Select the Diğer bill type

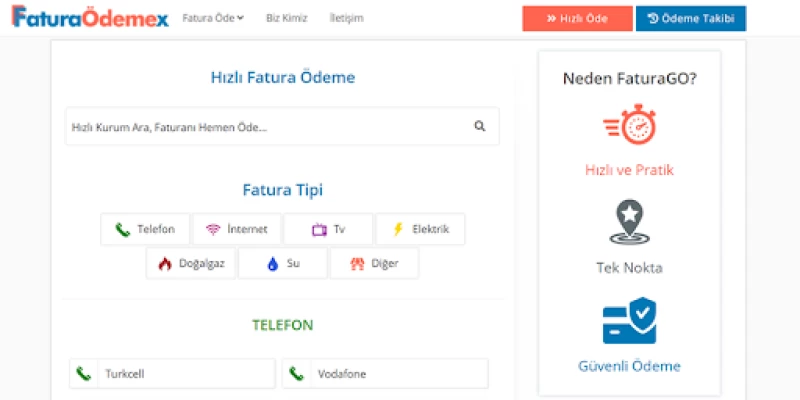point(374,264)
